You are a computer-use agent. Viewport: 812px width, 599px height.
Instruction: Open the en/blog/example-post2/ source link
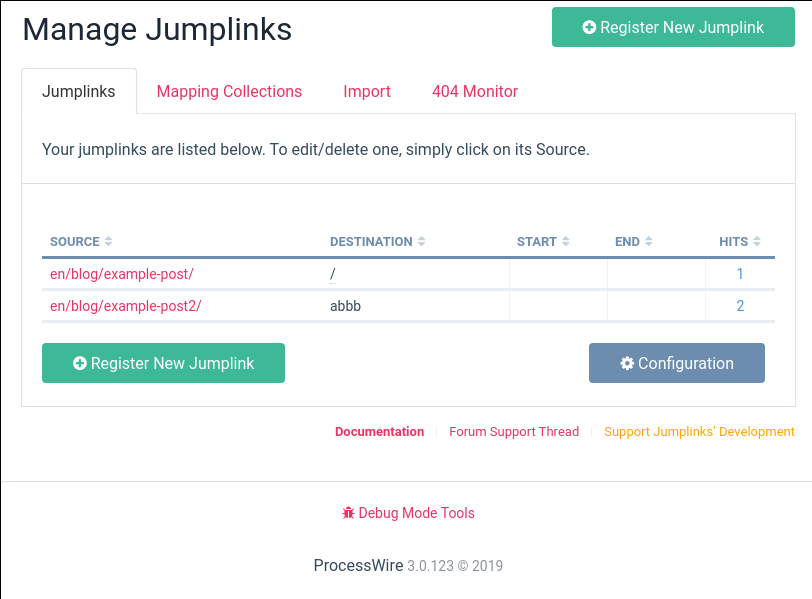126,306
